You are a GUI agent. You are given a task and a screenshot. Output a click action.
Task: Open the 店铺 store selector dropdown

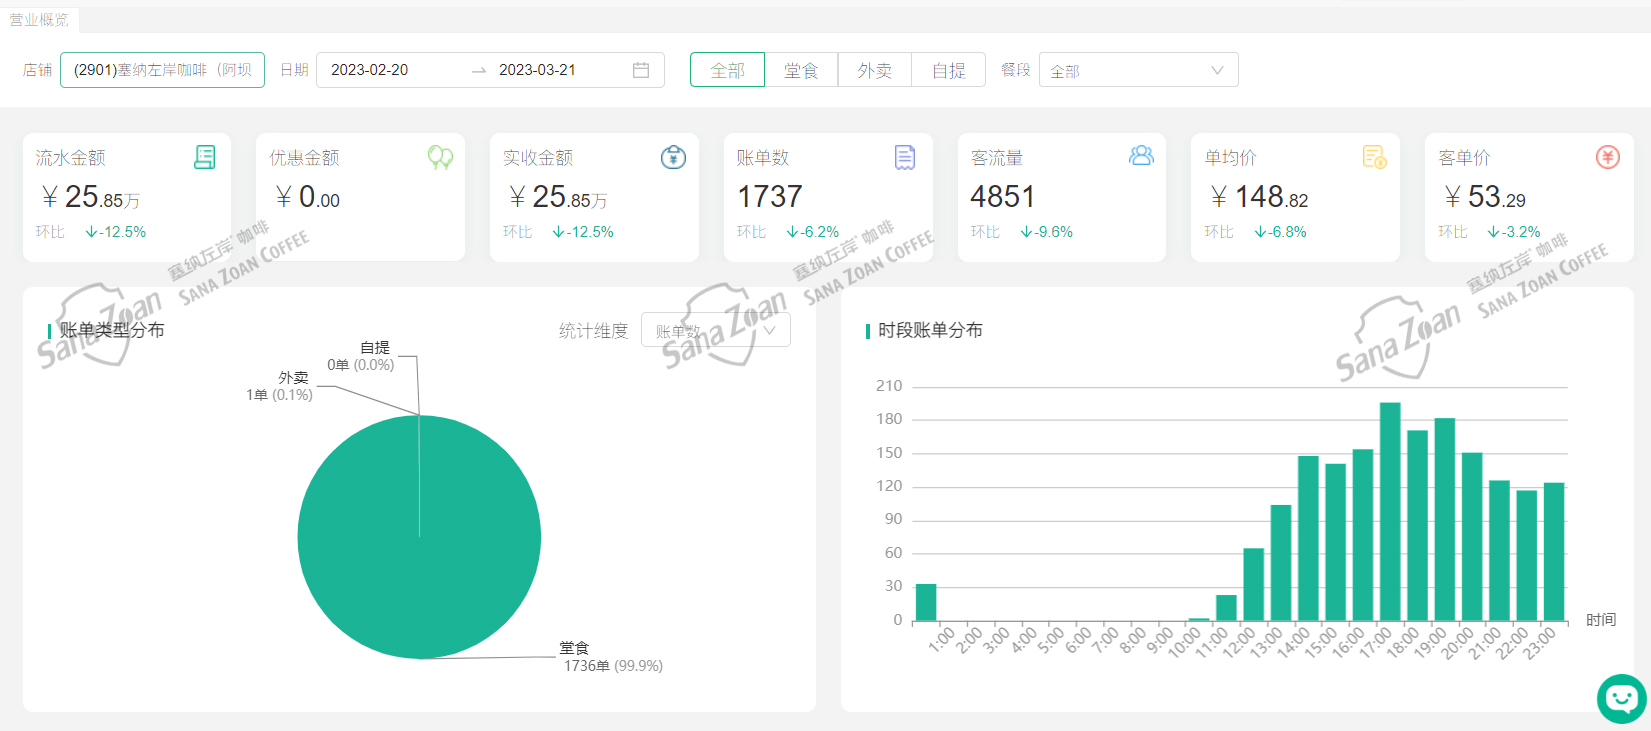(x=162, y=70)
